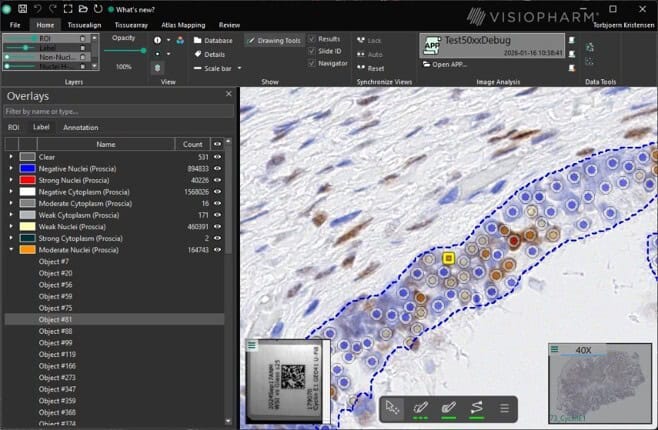Click the APP icon for Test50xxDebug
Viewport: 658px width, 430px height.
(431, 45)
